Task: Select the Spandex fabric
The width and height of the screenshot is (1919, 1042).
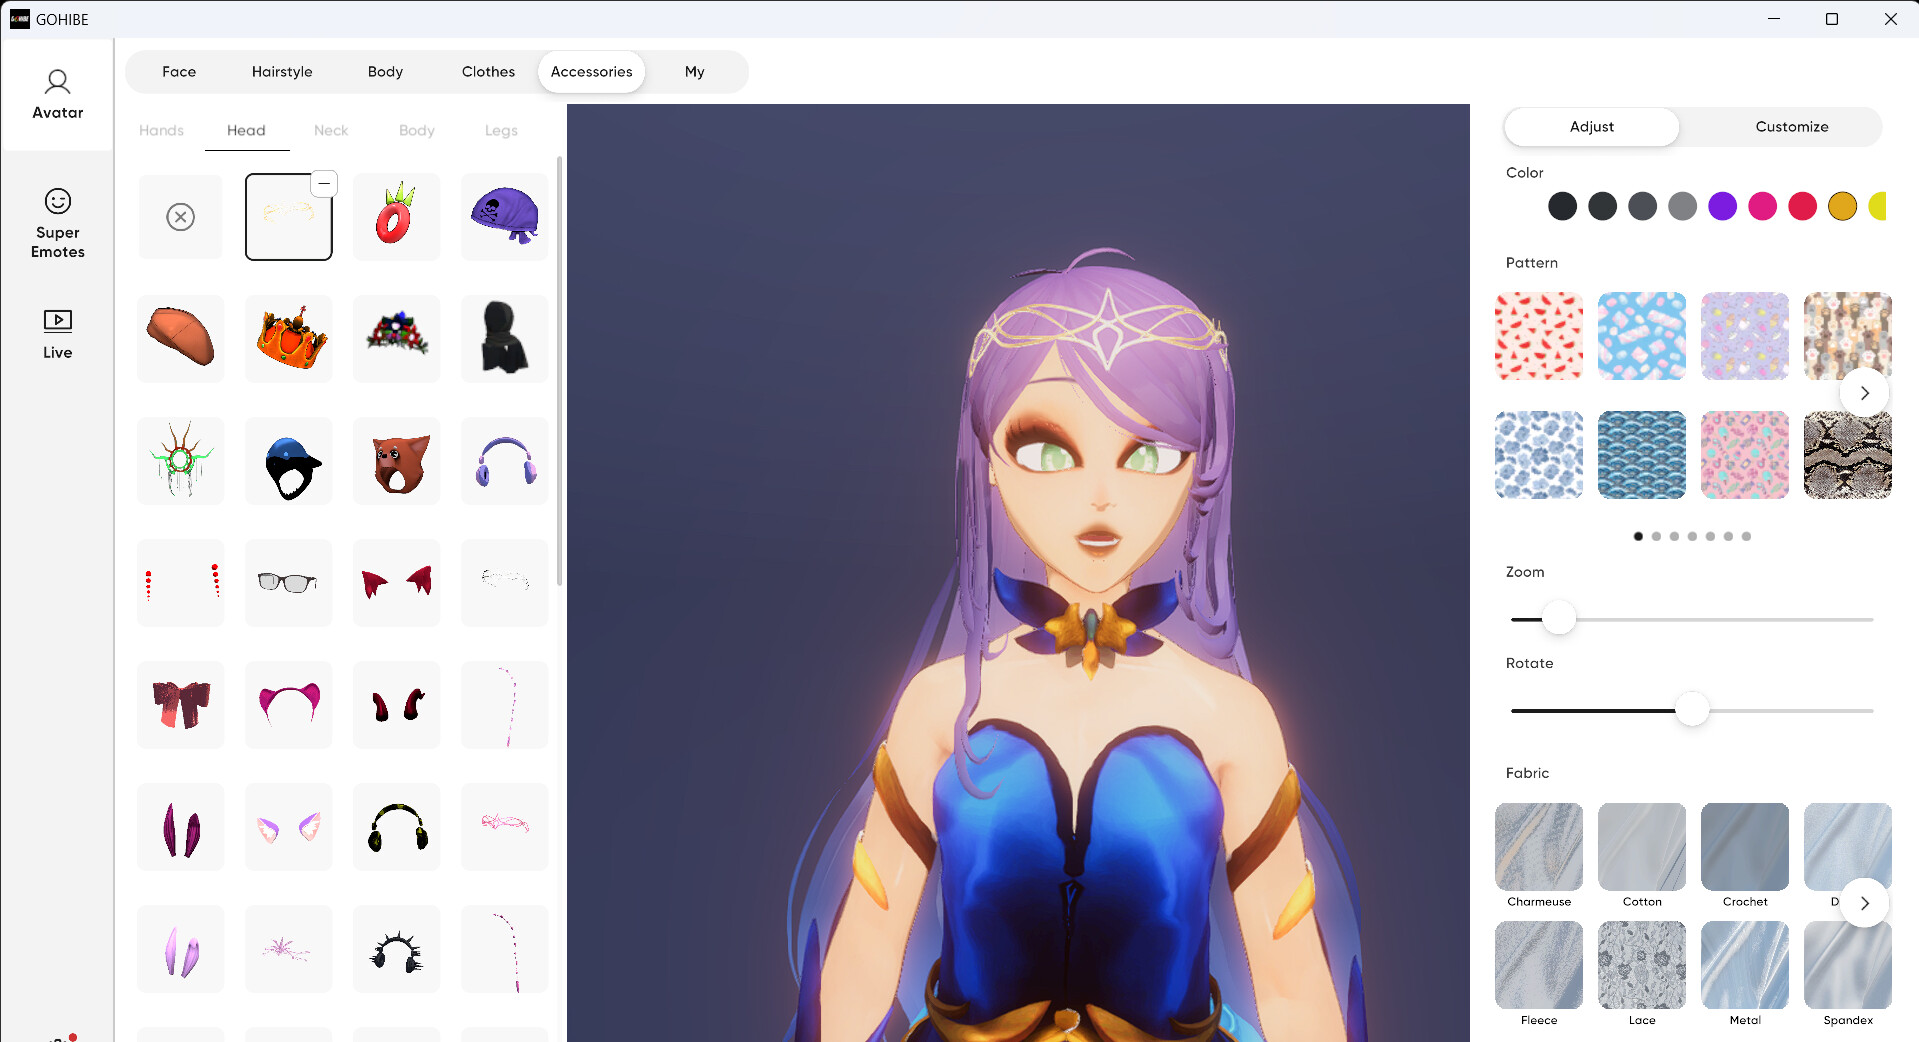Action: point(1848,965)
